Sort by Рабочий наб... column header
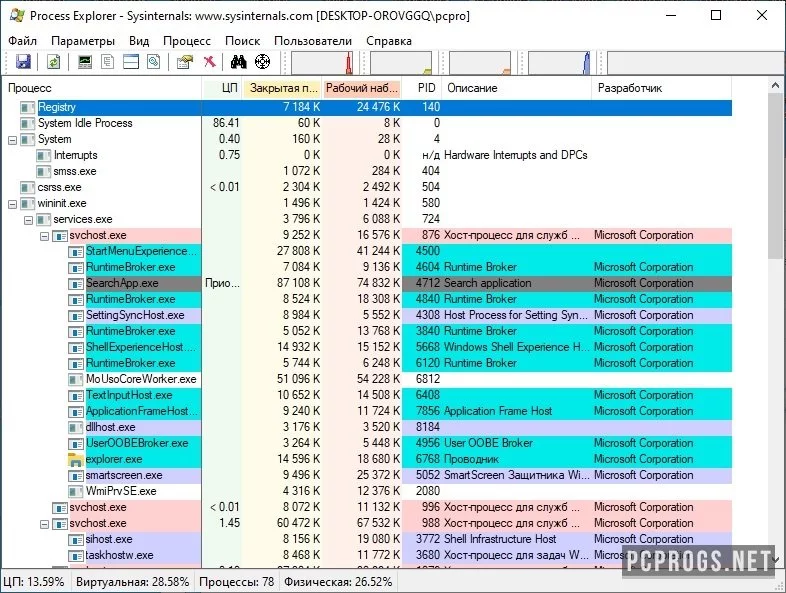Screen dimensions: 786x593 coord(362,88)
